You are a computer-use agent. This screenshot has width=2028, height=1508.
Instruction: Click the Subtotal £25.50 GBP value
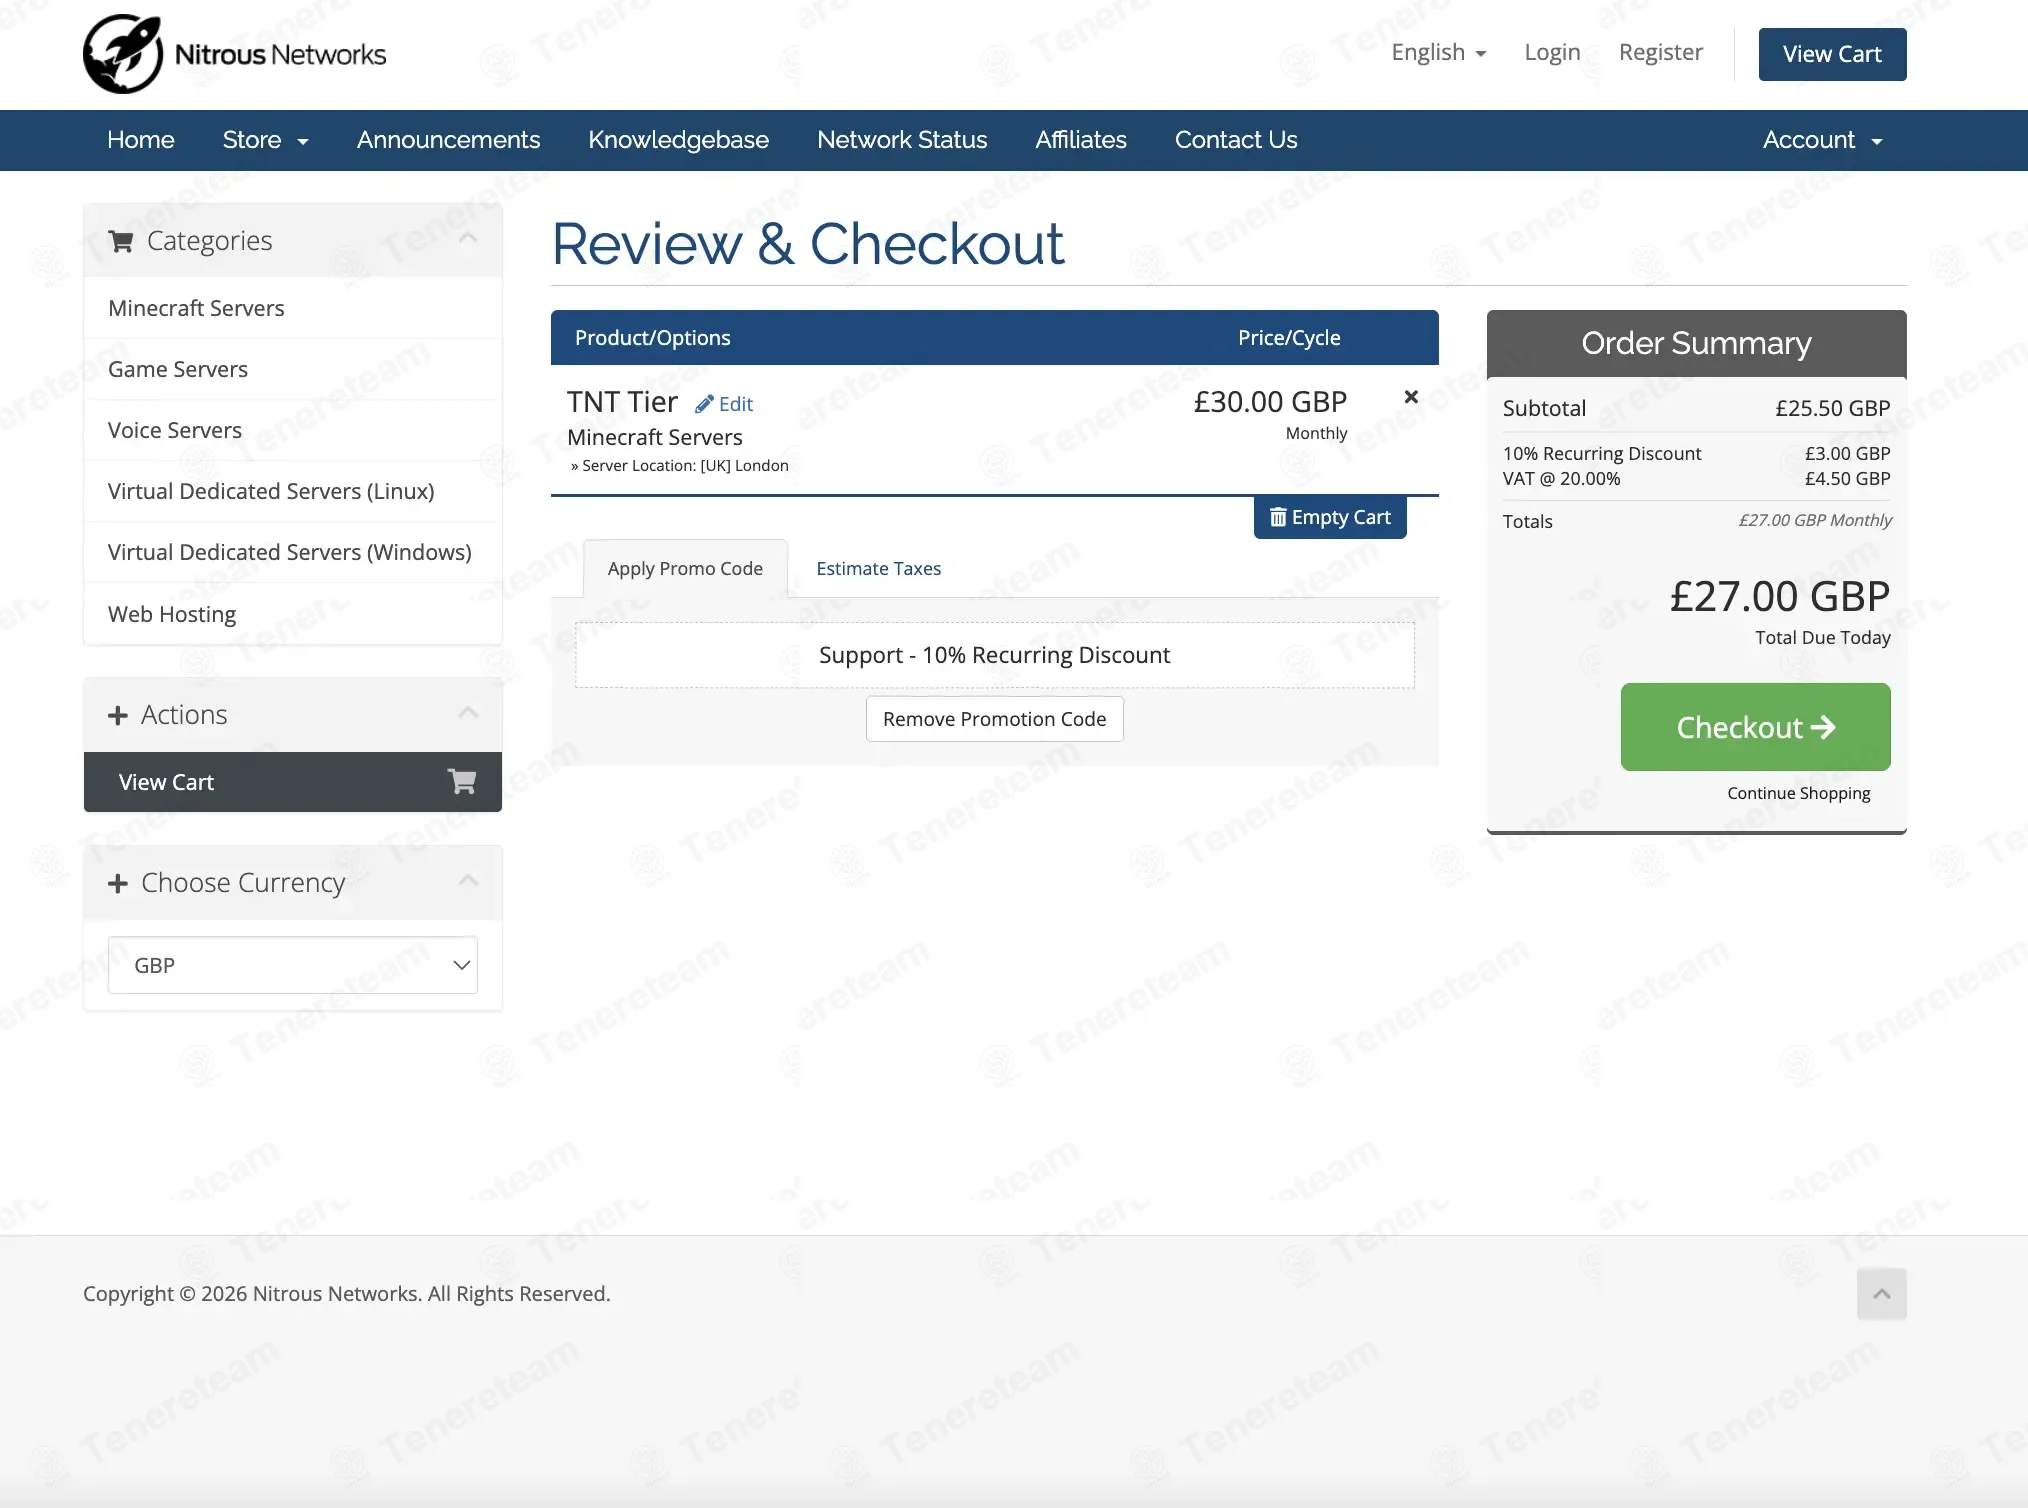[x=1833, y=408]
